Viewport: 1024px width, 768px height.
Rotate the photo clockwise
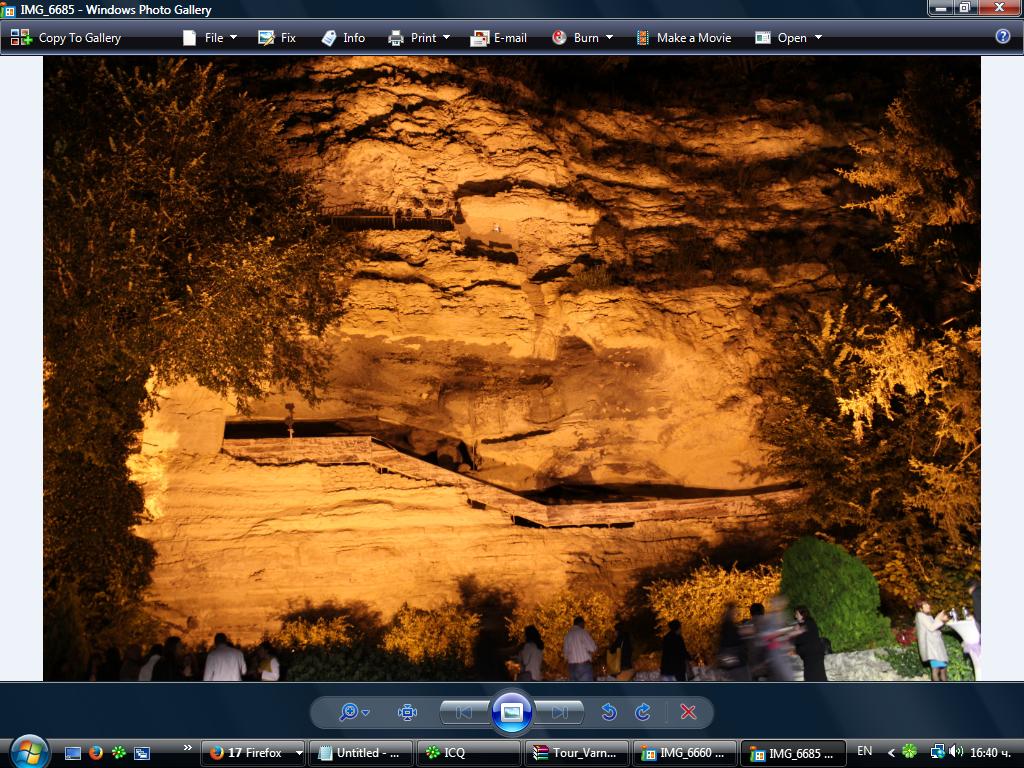click(643, 712)
